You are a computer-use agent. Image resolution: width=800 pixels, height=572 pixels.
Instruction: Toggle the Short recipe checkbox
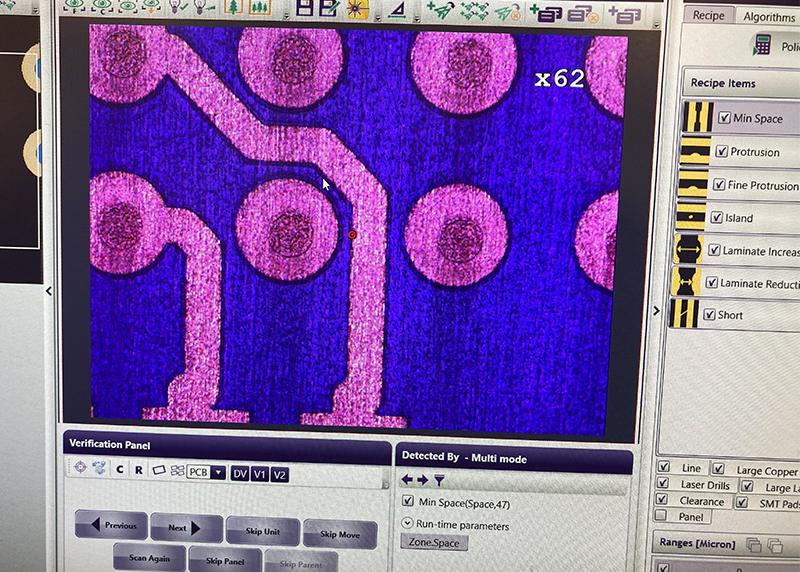(x=709, y=314)
